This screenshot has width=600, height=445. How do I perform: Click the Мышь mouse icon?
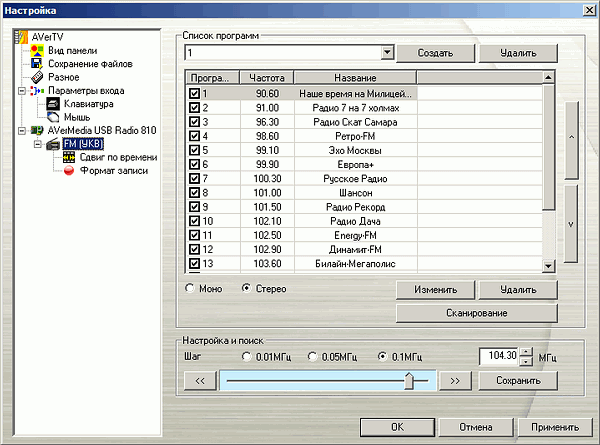[53, 117]
